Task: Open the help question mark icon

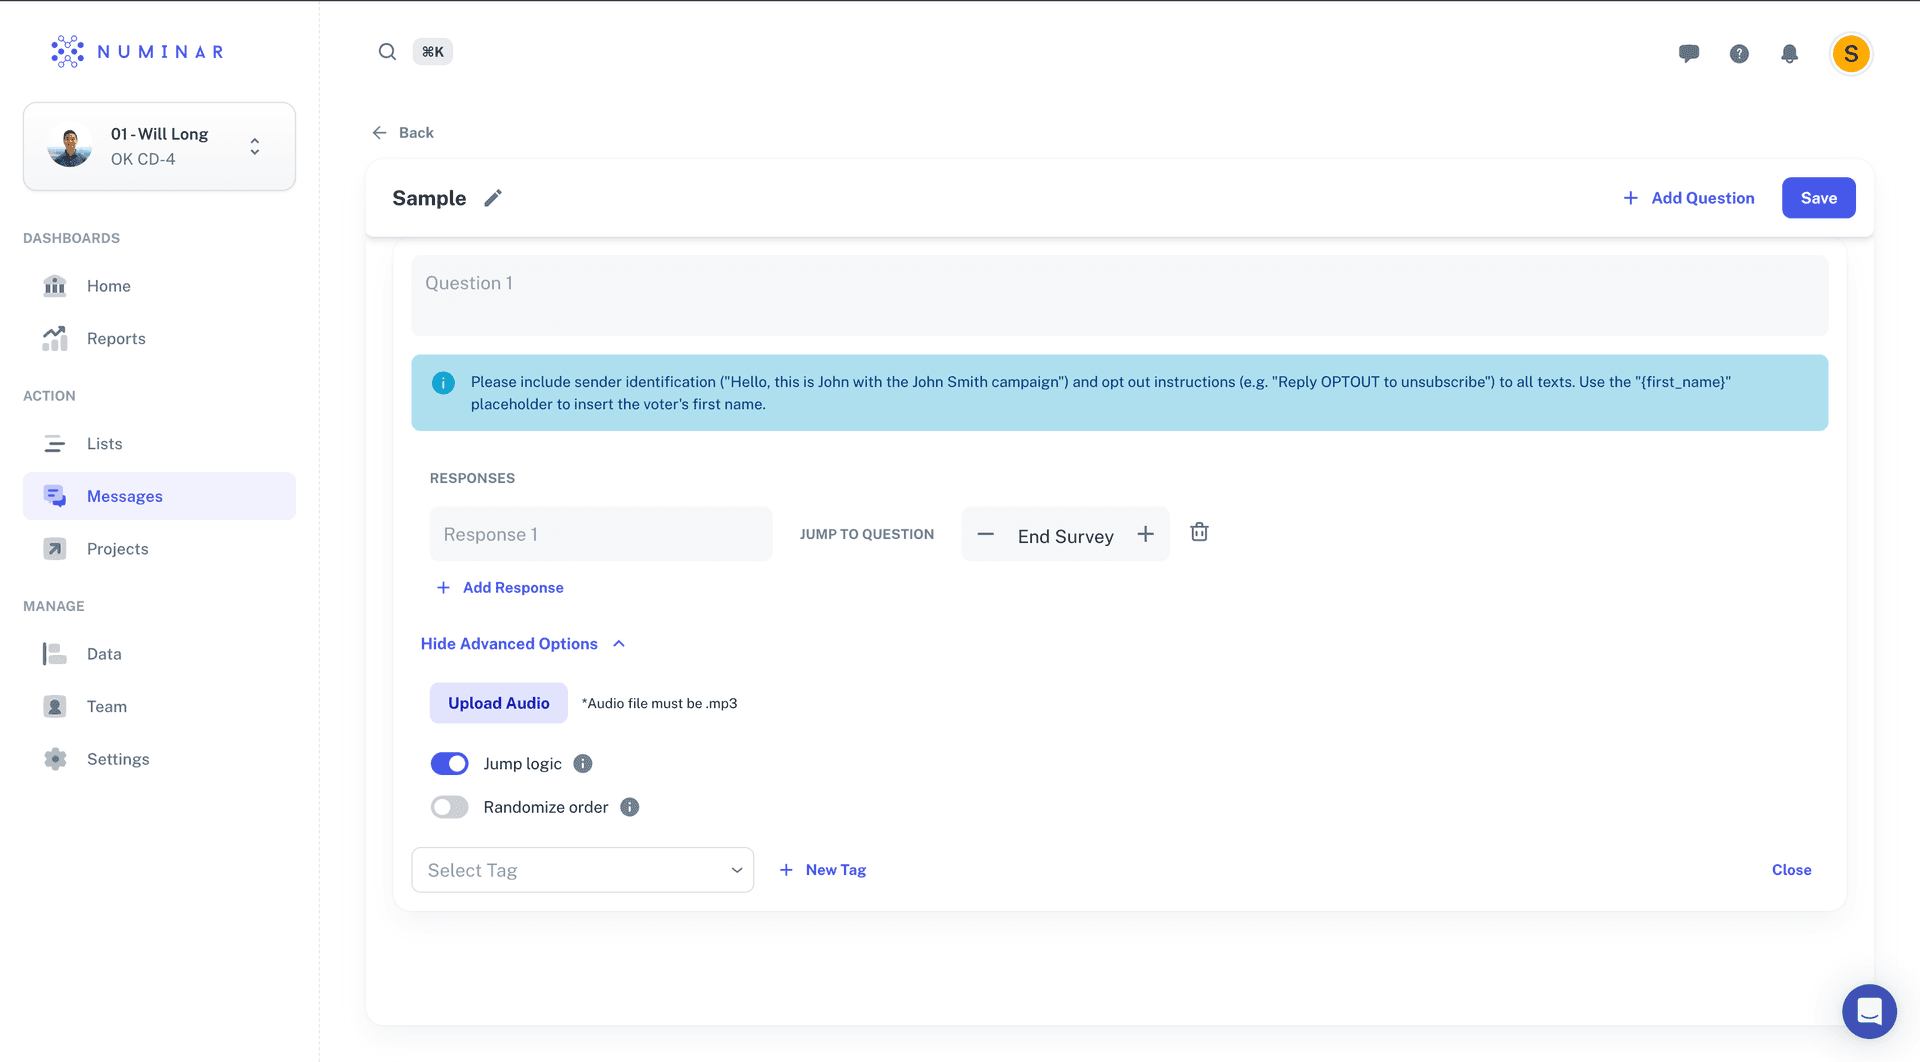Action: tap(1739, 54)
